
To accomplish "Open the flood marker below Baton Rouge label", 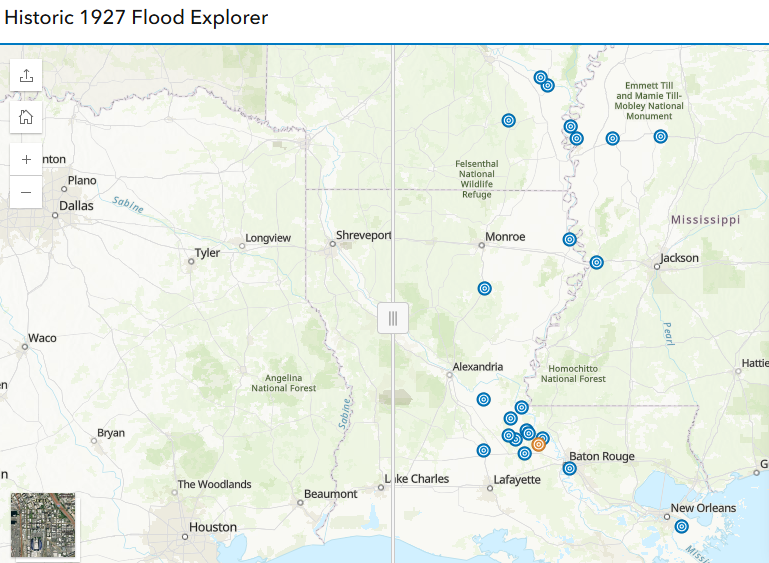I will (569, 468).
